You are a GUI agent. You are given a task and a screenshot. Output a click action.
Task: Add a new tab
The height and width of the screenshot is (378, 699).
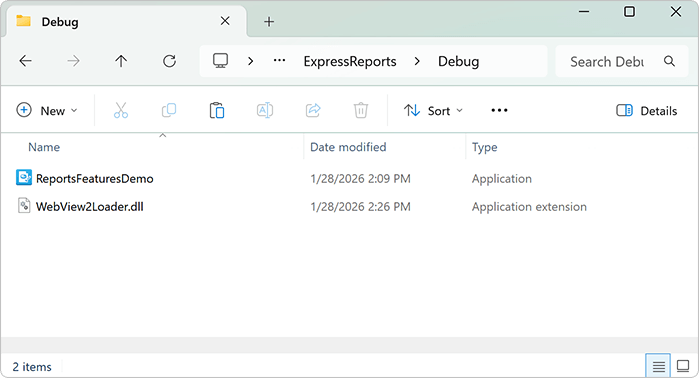(269, 21)
